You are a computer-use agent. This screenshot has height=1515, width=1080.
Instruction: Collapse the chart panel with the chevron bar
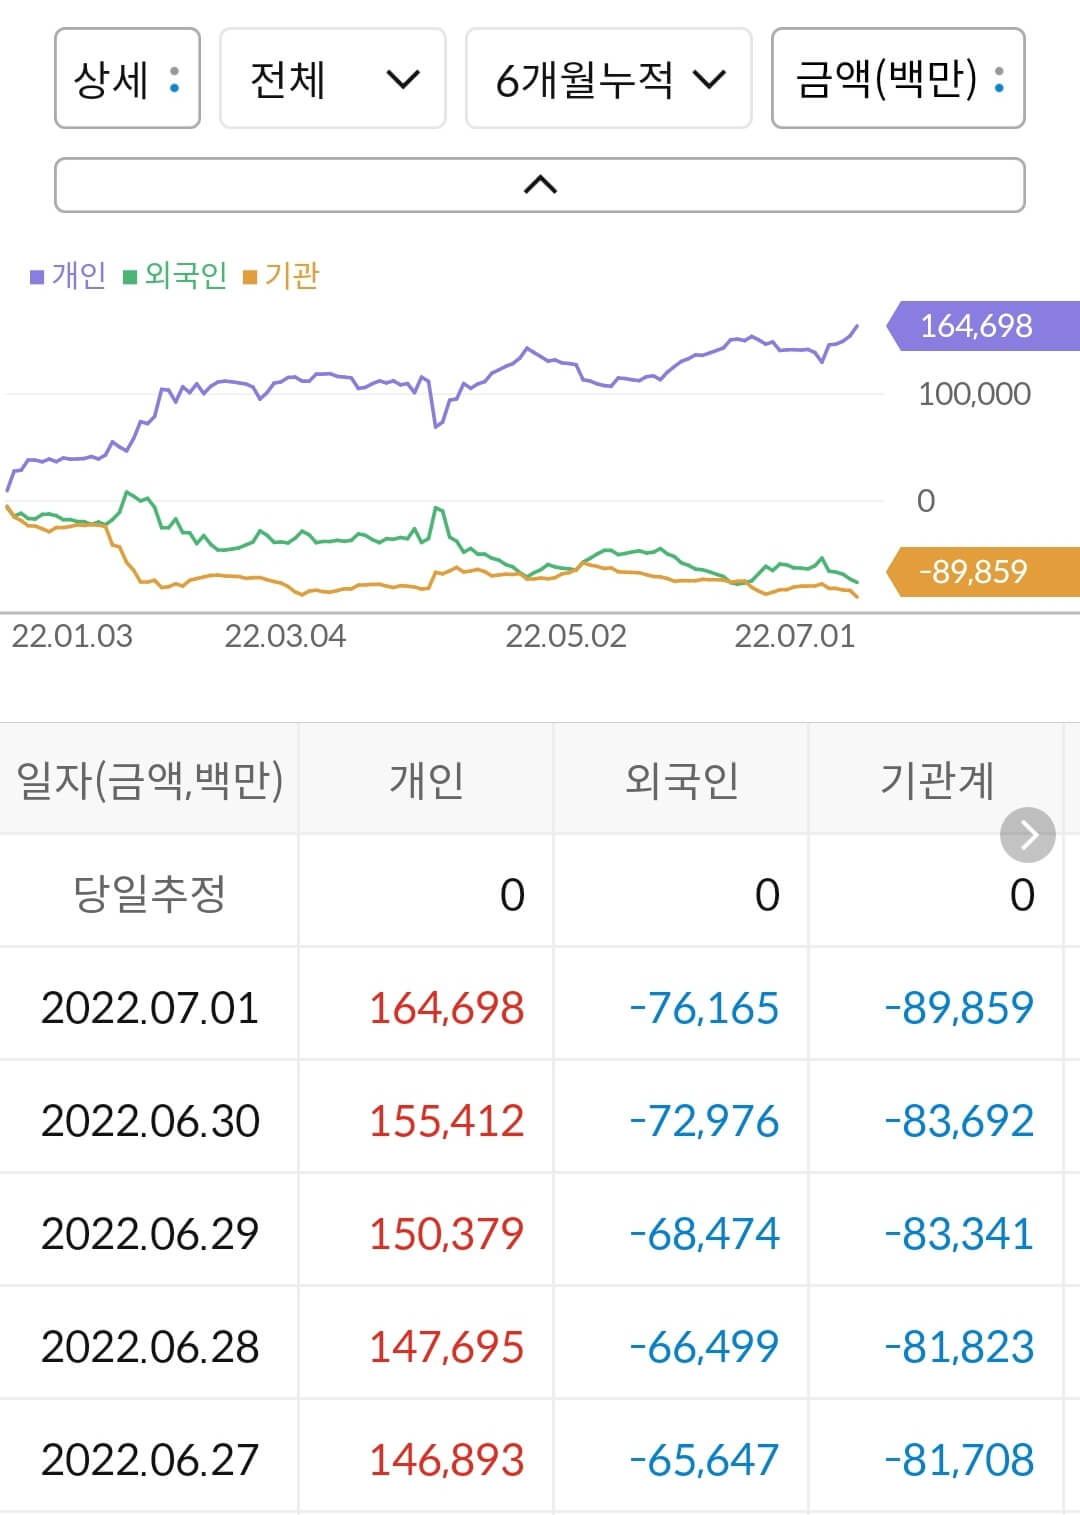click(540, 185)
